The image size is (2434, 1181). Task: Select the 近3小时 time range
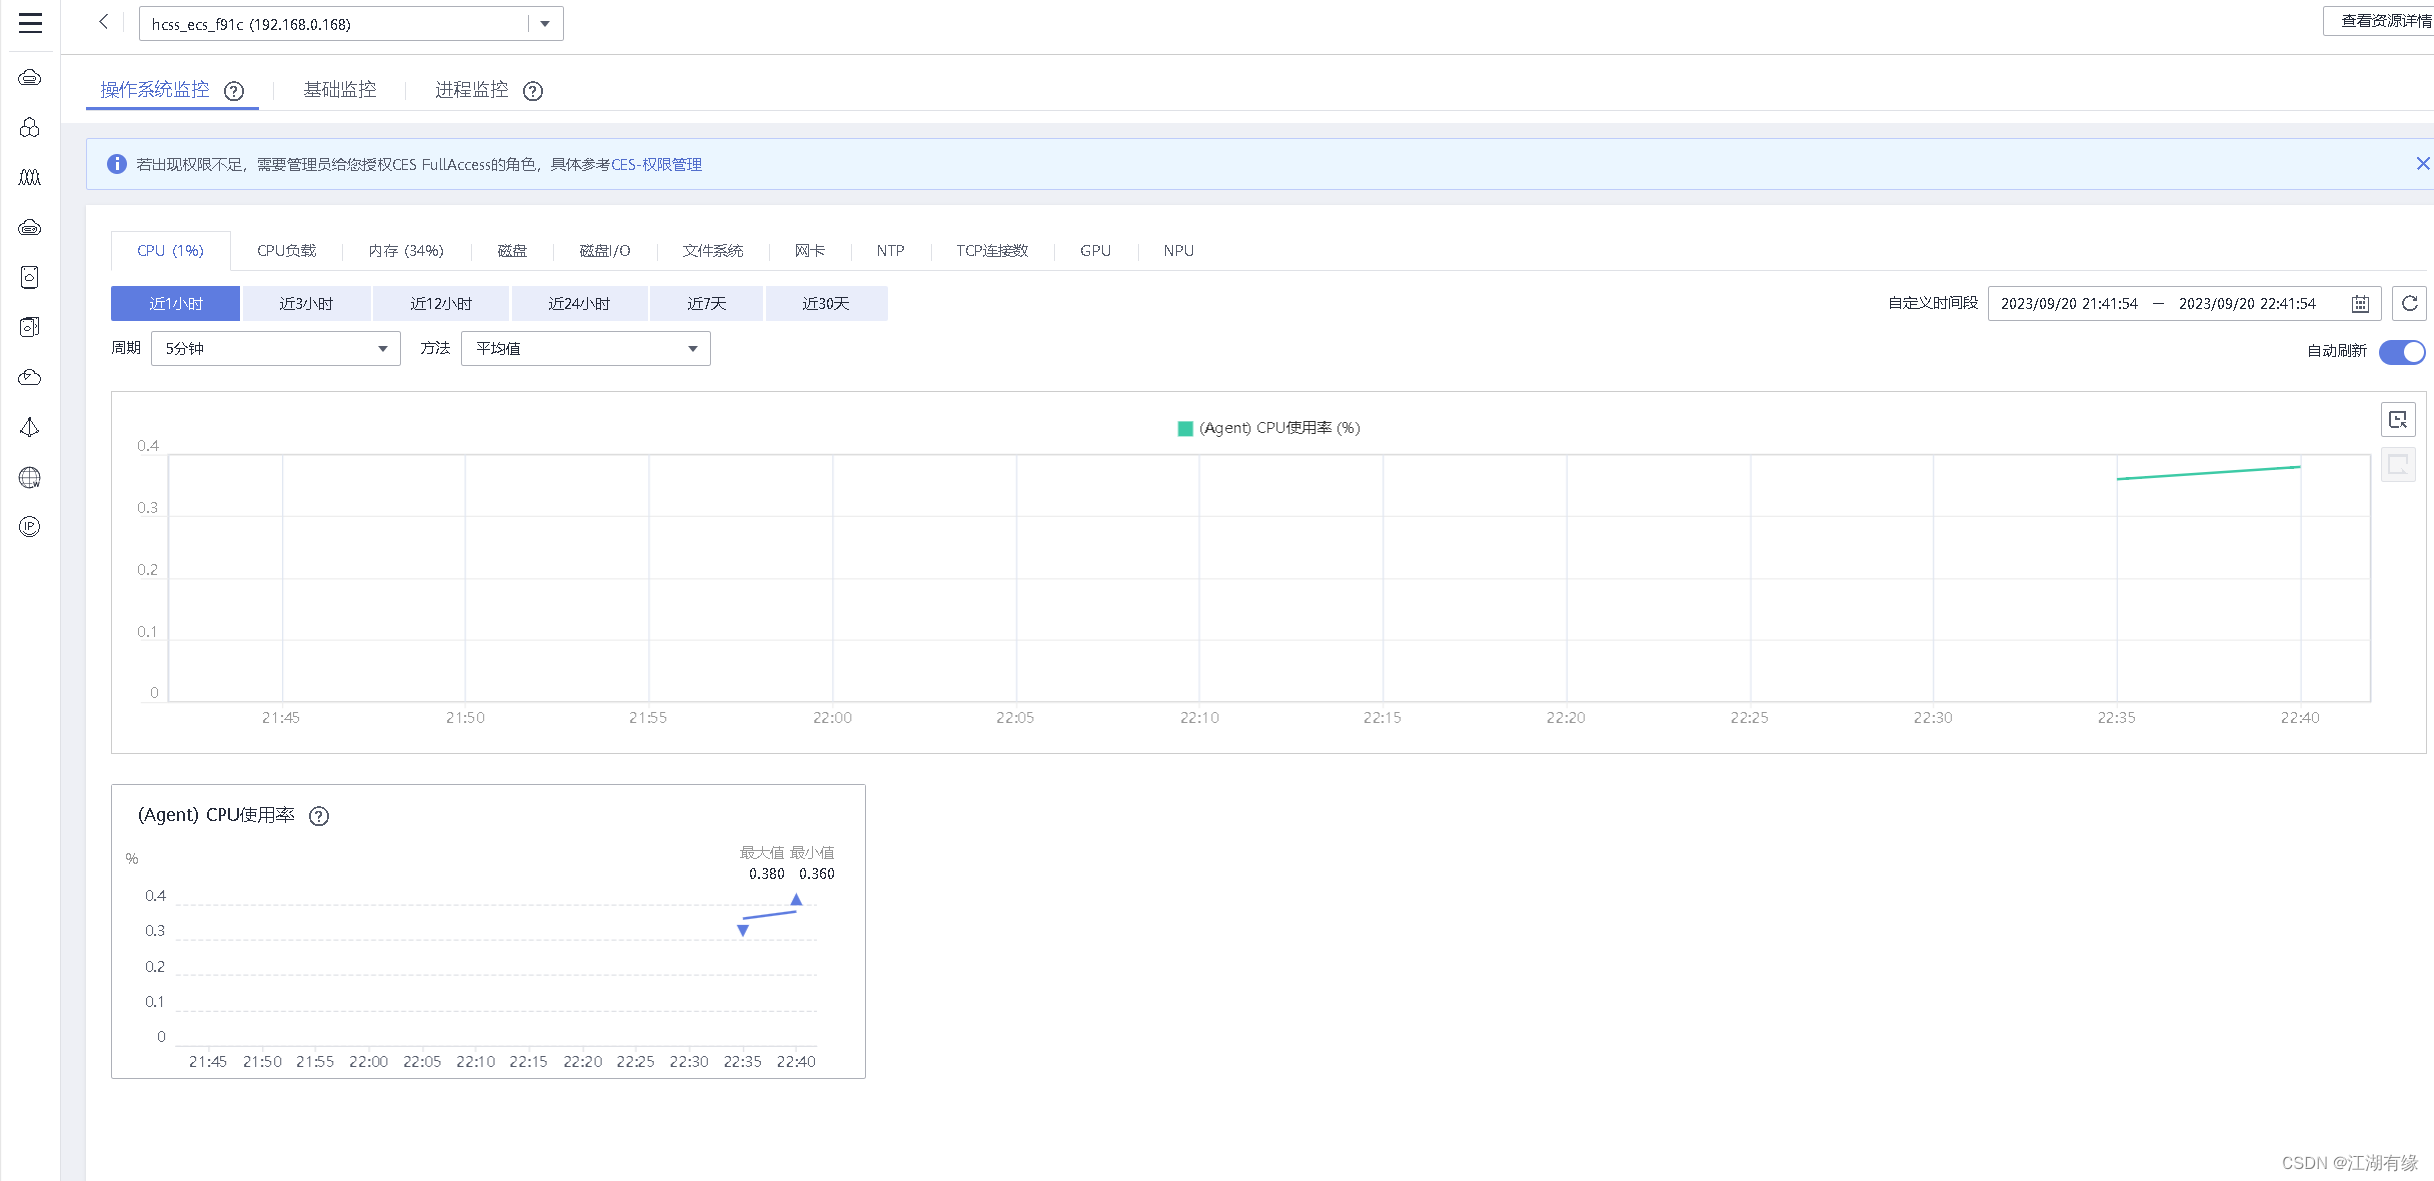point(306,304)
